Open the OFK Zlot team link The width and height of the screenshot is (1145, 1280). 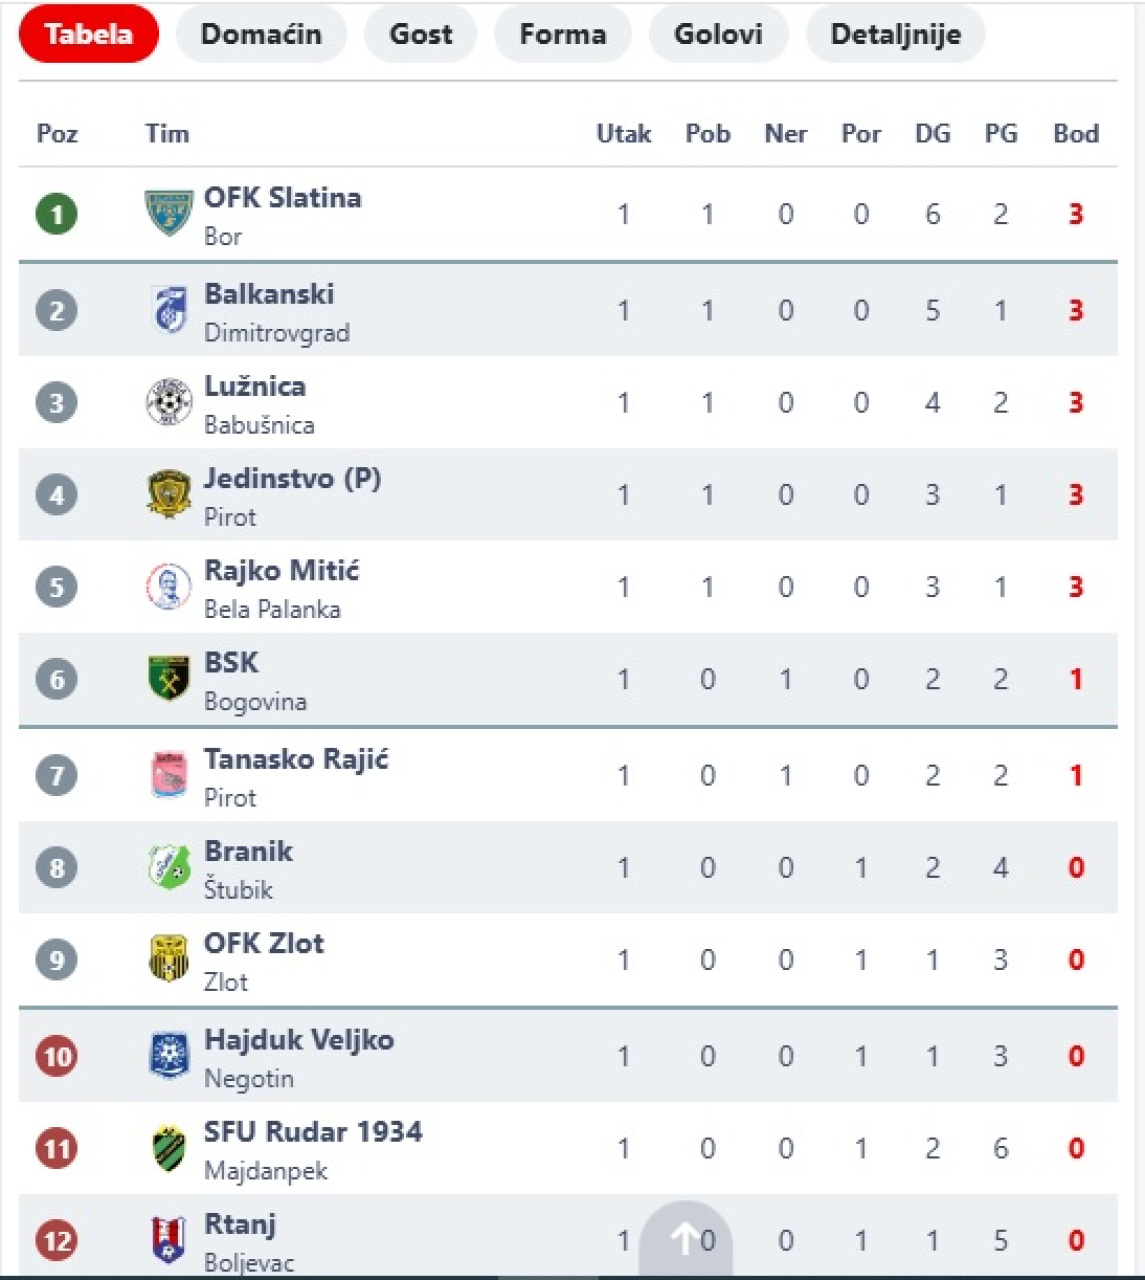tap(264, 943)
